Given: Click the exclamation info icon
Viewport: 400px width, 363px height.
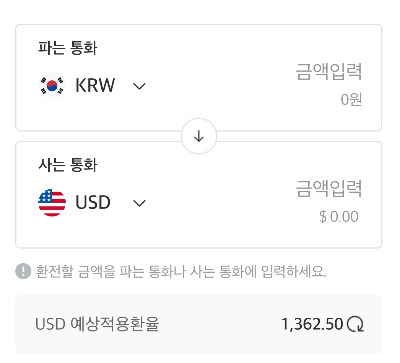Looking at the screenshot, I should pos(23,271).
